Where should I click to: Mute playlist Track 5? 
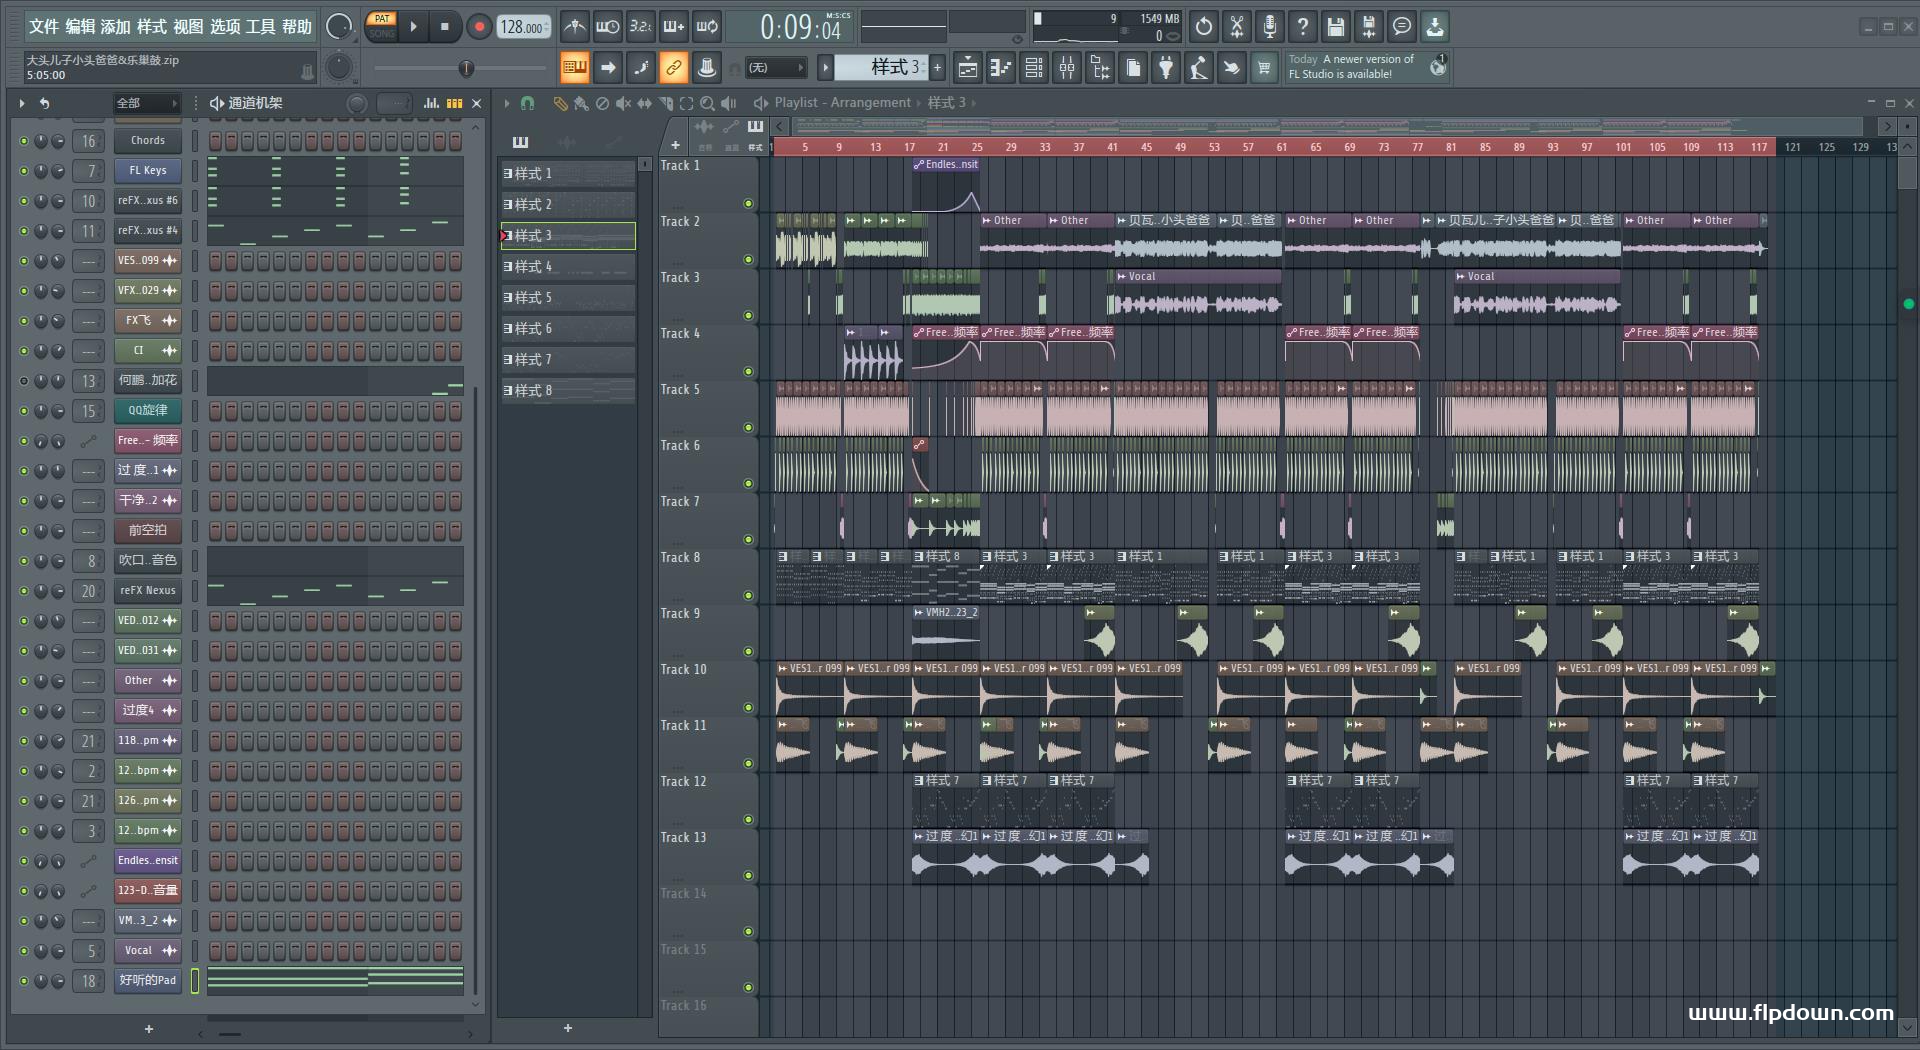coord(748,428)
